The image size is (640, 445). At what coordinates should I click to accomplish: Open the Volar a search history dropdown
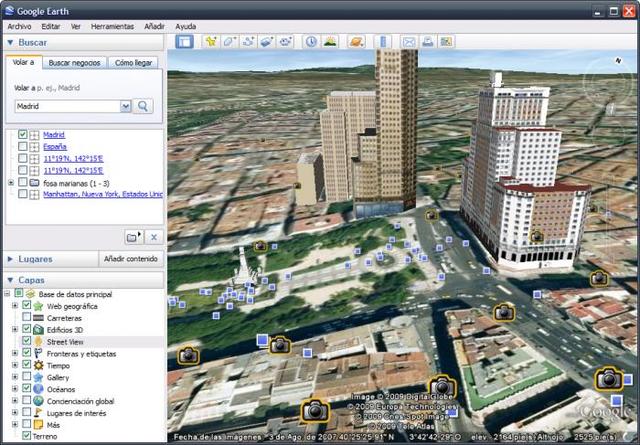[x=125, y=107]
